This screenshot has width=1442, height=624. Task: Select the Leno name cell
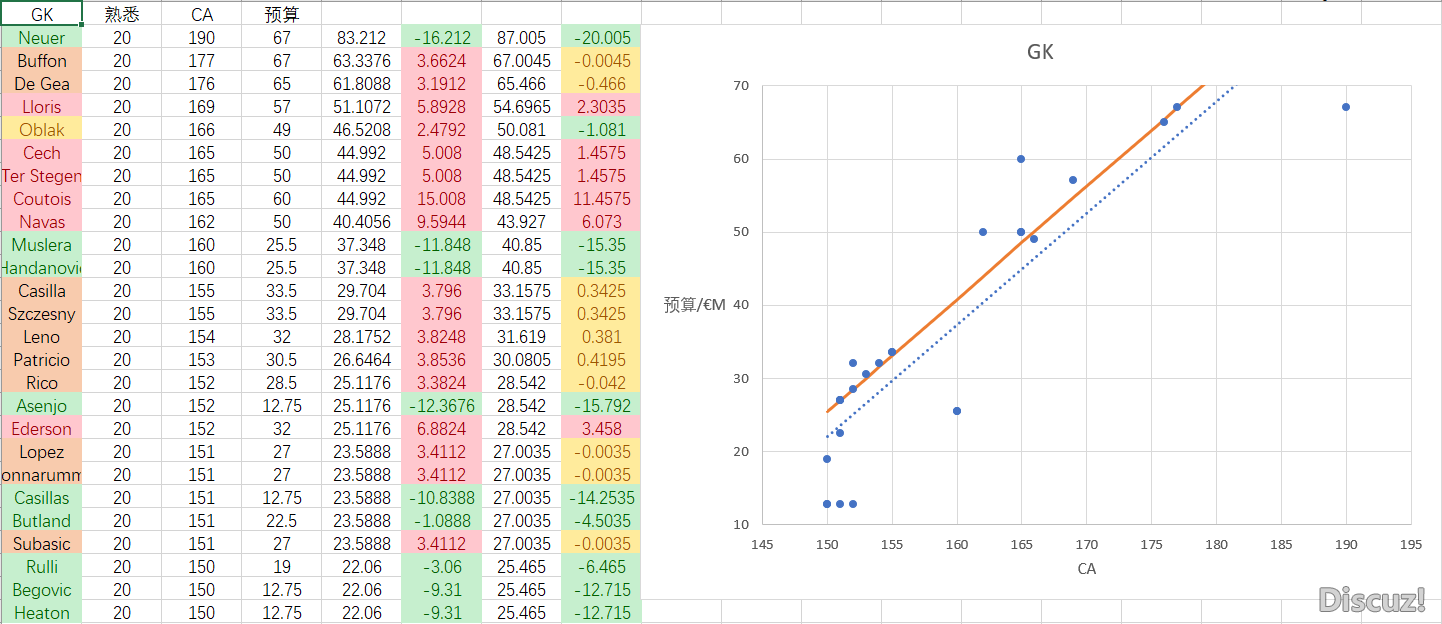(x=42, y=337)
